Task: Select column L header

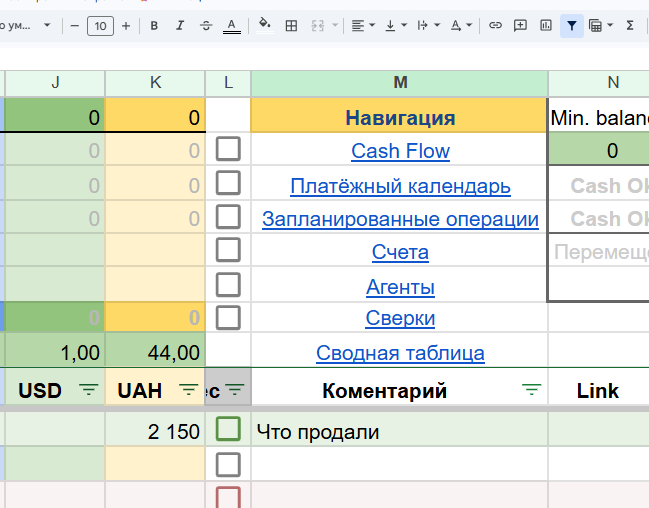Action: pyautogui.click(x=228, y=83)
